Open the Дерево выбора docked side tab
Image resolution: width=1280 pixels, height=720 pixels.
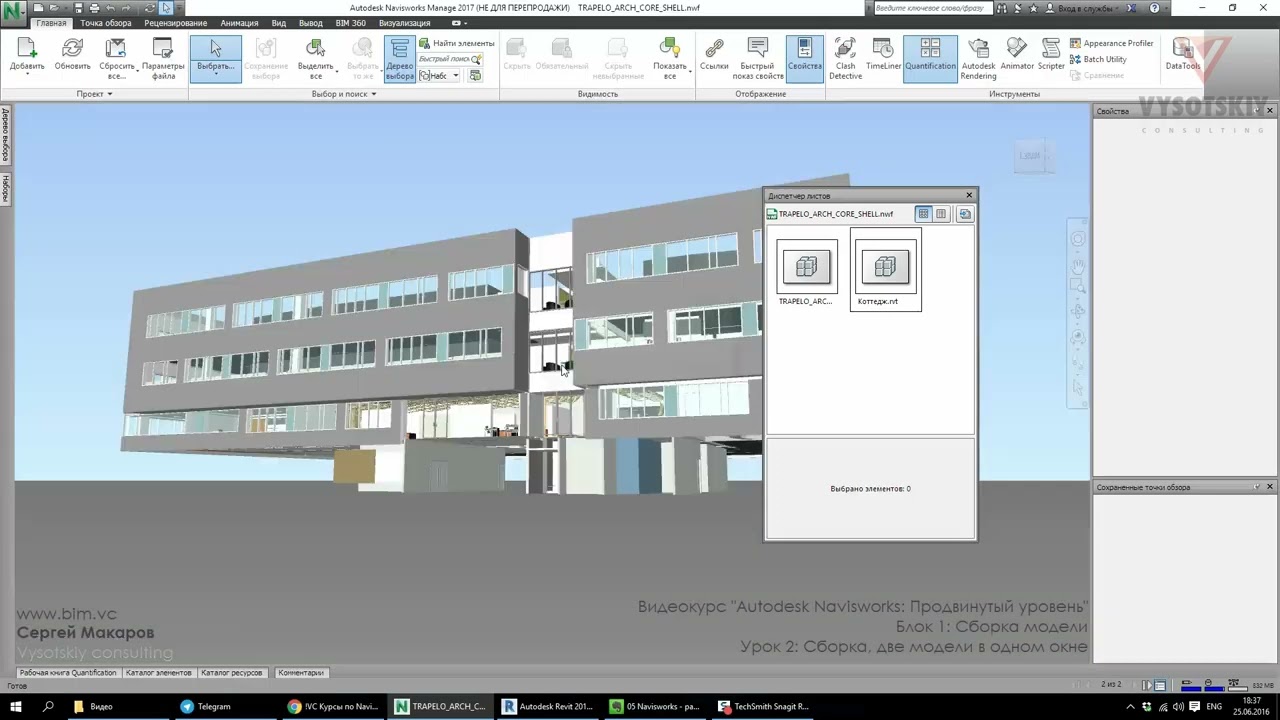[x=5, y=135]
